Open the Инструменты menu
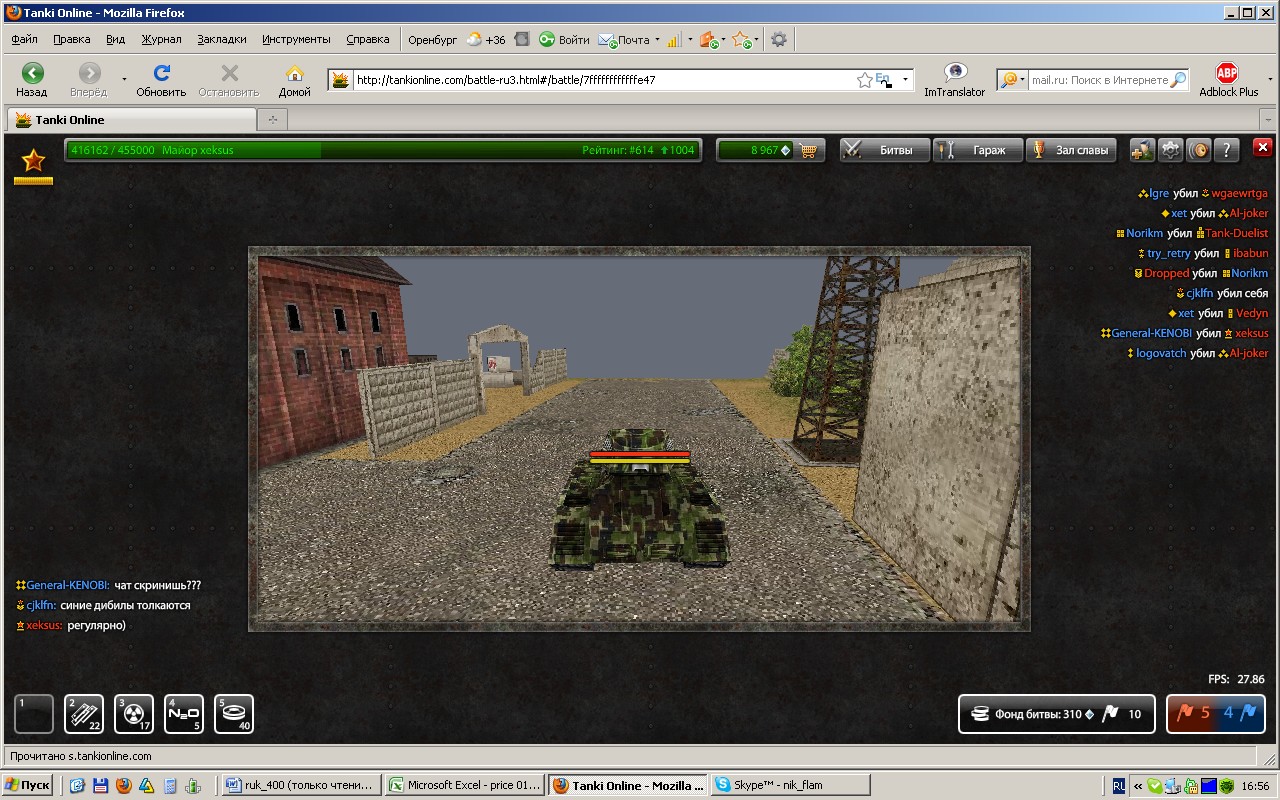Image resolution: width=1280 pixels, height=800 pixels. click(x=296, y=40)
